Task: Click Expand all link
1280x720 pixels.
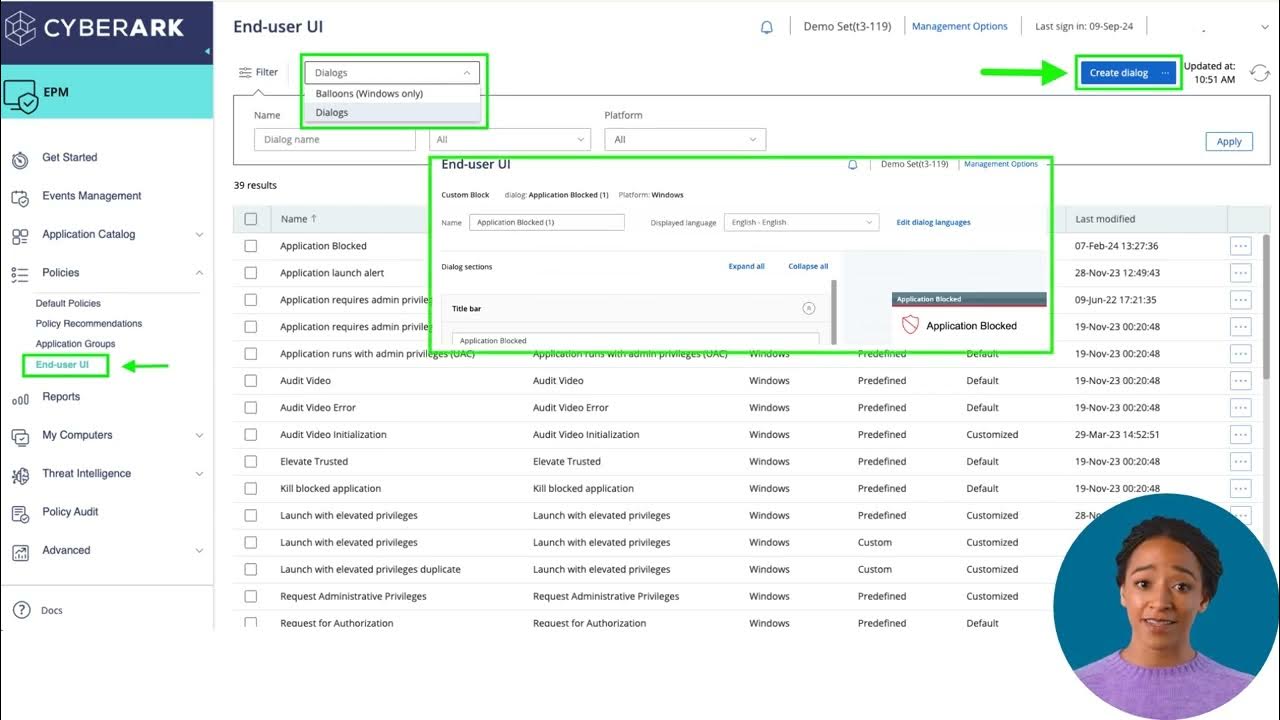Action: tap(747, 267)
